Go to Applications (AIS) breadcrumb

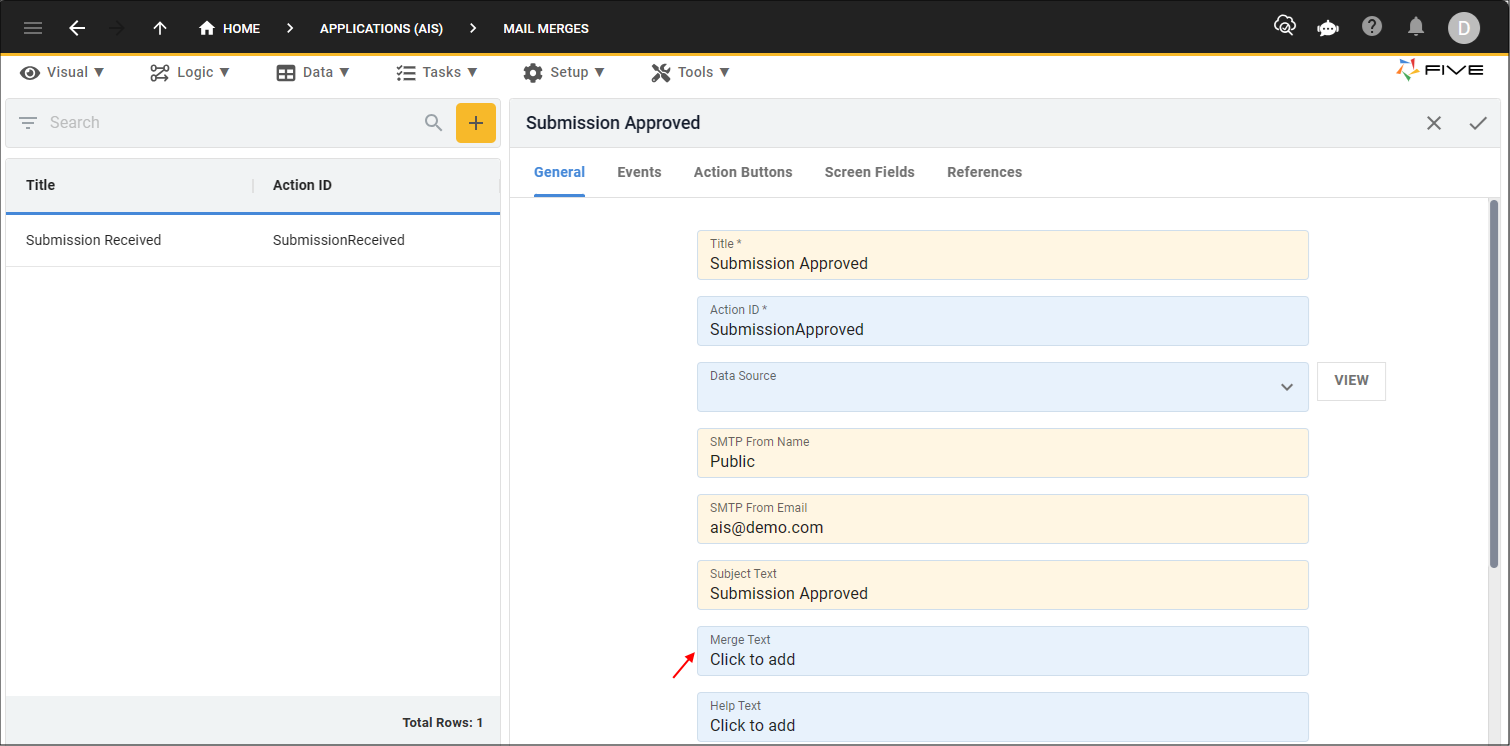tap(381, 28)
